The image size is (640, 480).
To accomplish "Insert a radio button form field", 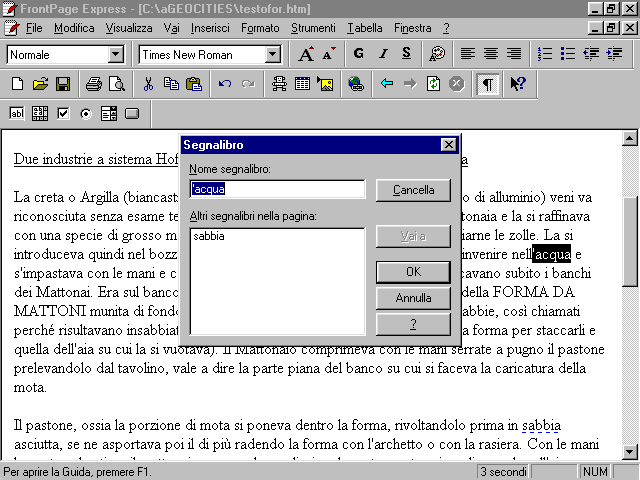I will (x=86, y=114).
